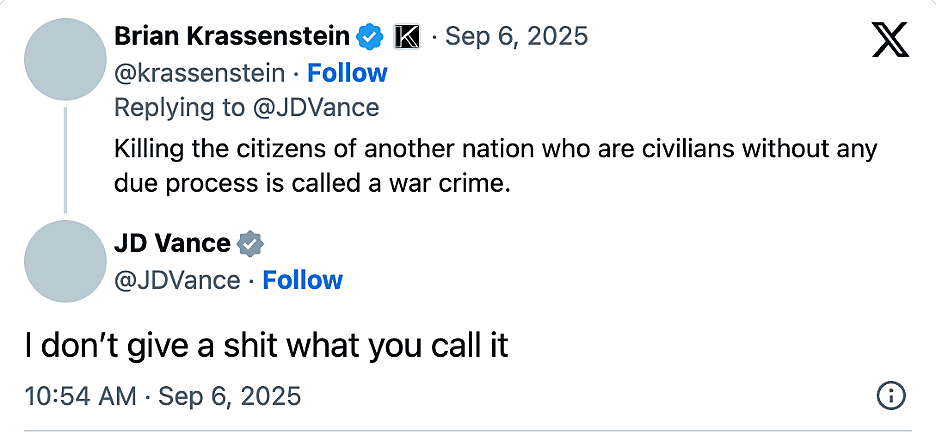Follow the @JDVance account
Screen dimensions: 936x436
click(x=303, y=280)
